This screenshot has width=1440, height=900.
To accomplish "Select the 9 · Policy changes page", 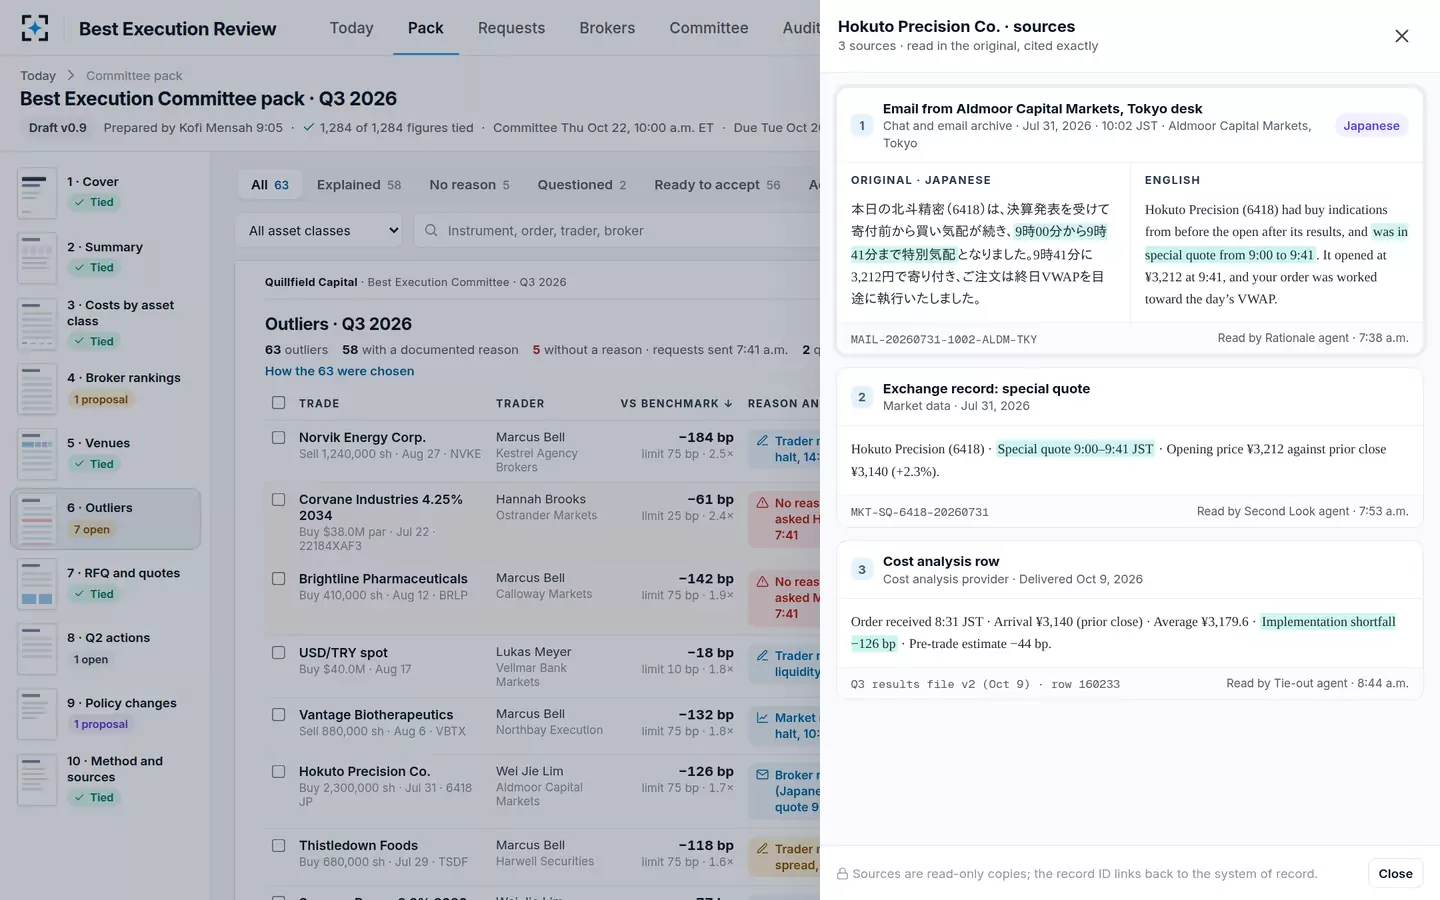I will pyautogui.click(x=106, y=713).
